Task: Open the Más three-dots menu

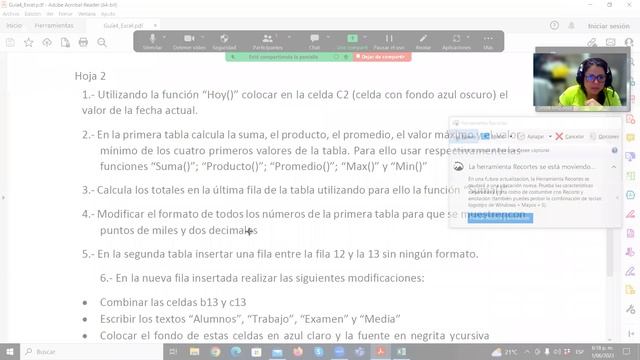Action: click(x=488, y=41)
